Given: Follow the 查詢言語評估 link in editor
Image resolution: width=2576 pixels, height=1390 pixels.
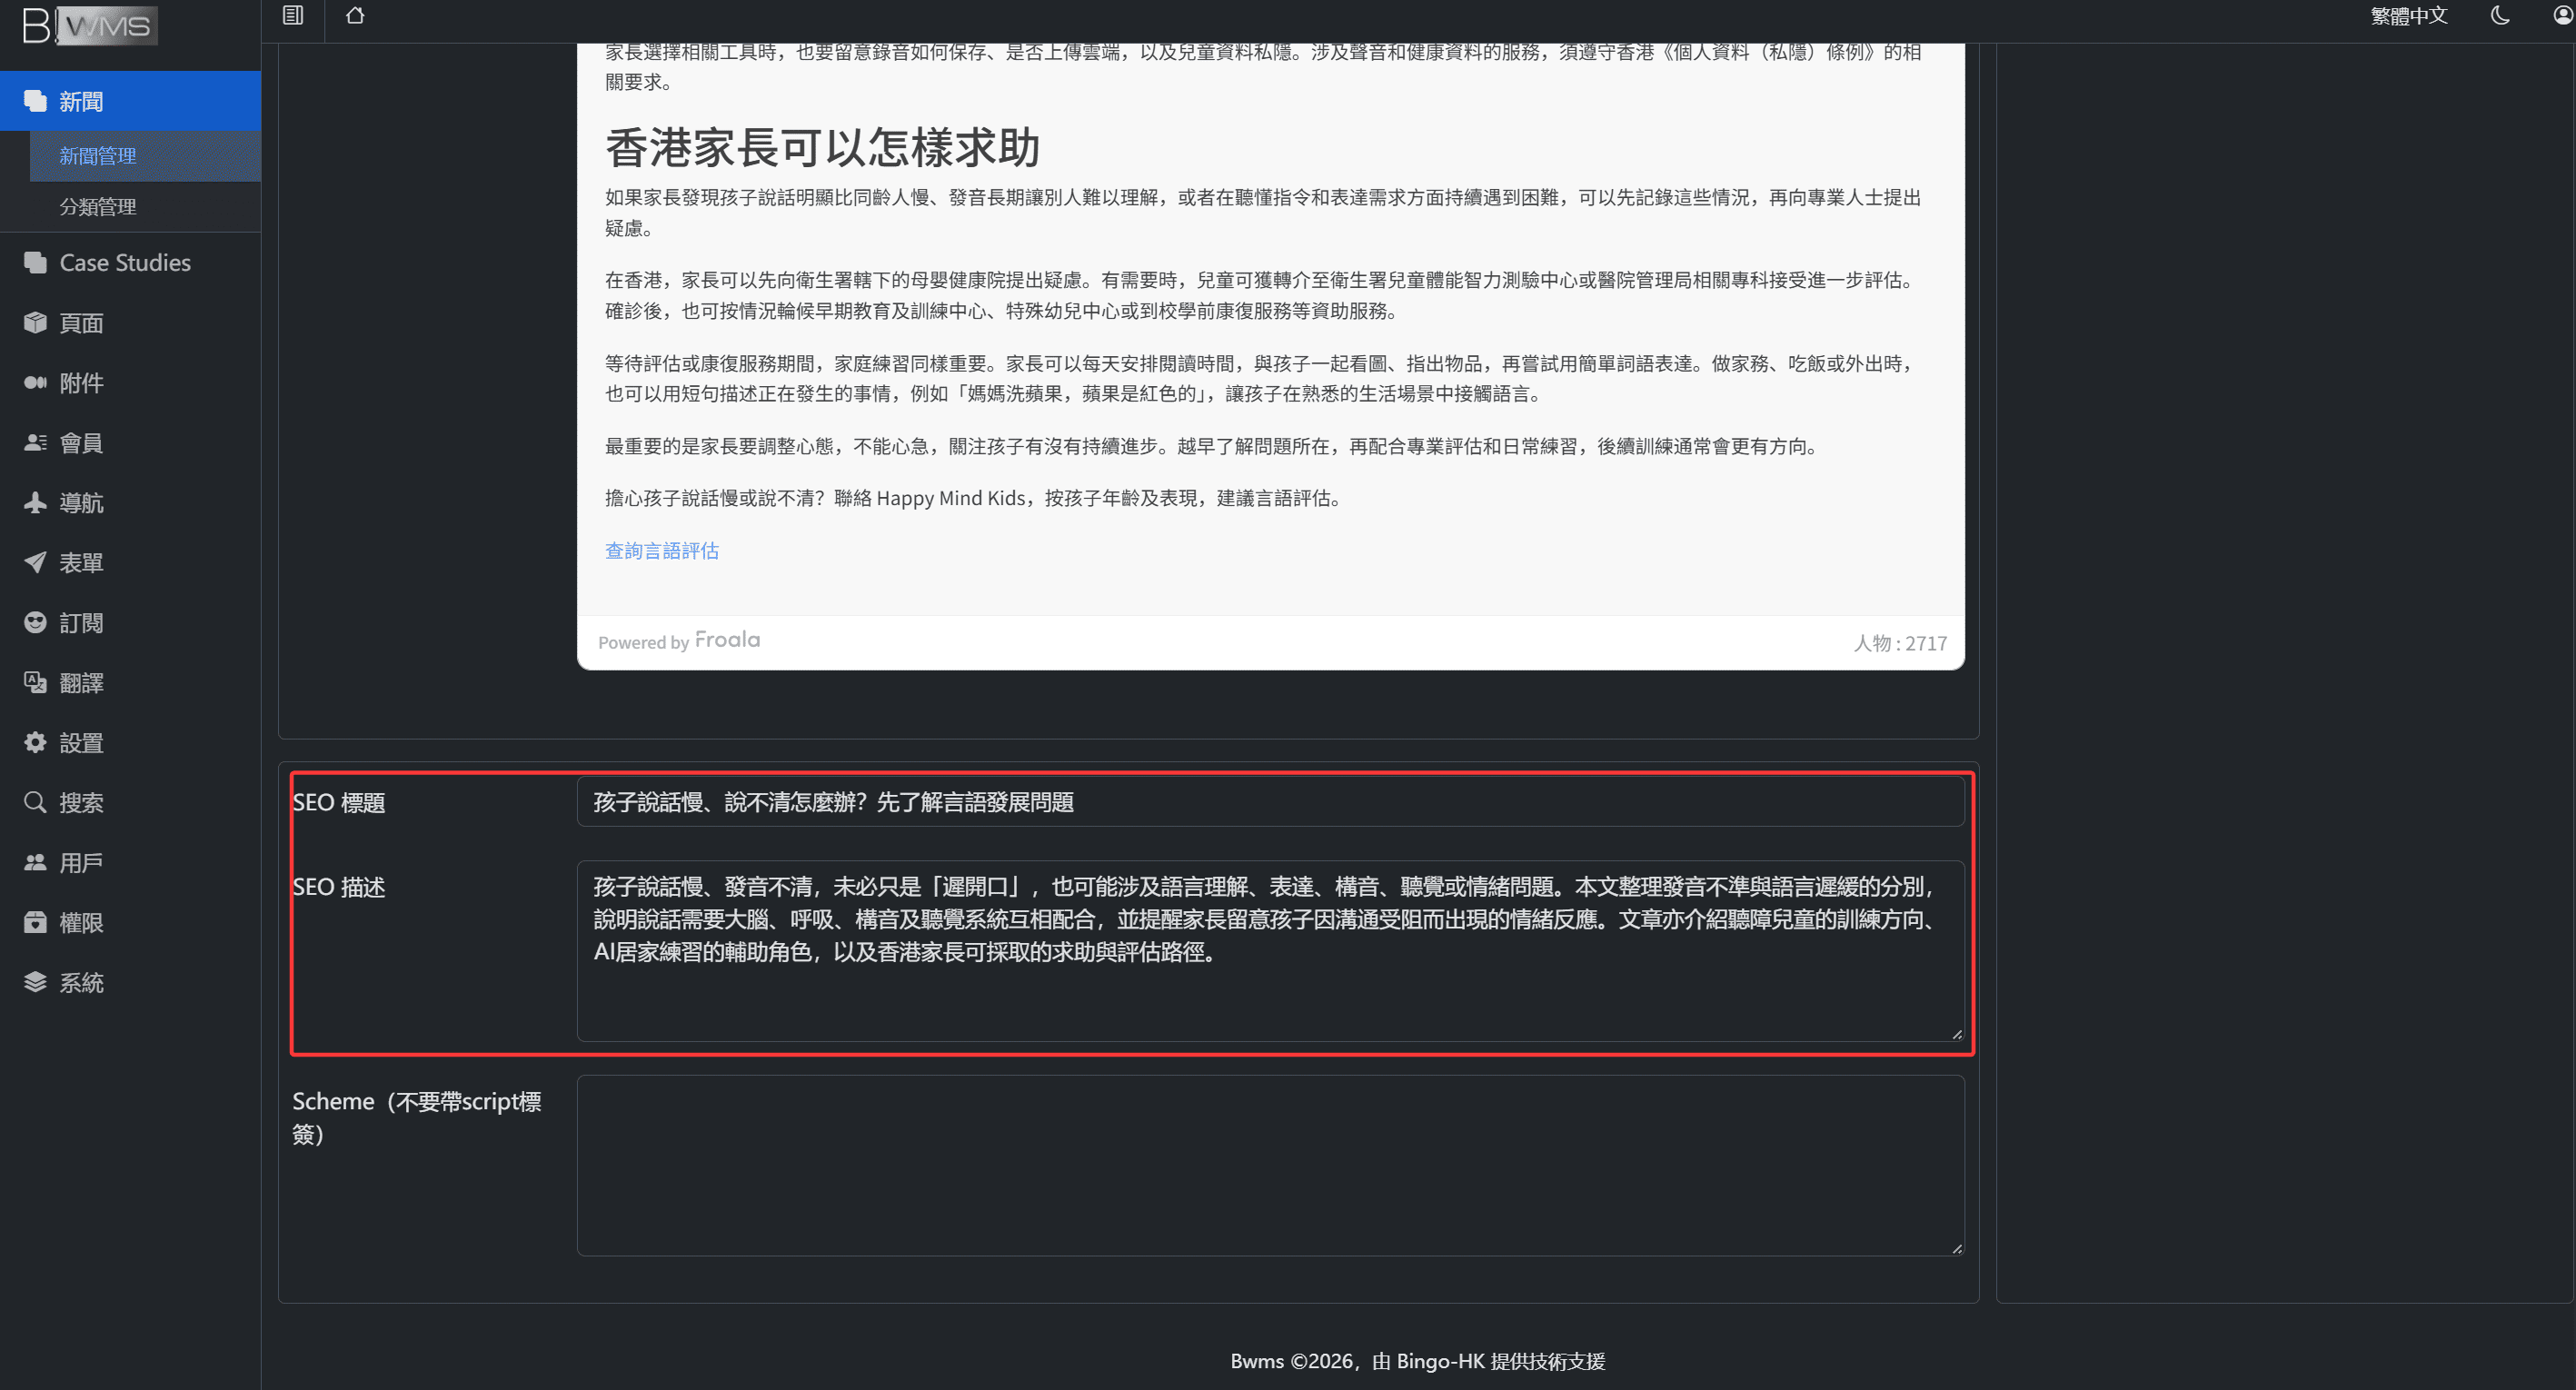Looking at the screenshot, I should (662, 551).
